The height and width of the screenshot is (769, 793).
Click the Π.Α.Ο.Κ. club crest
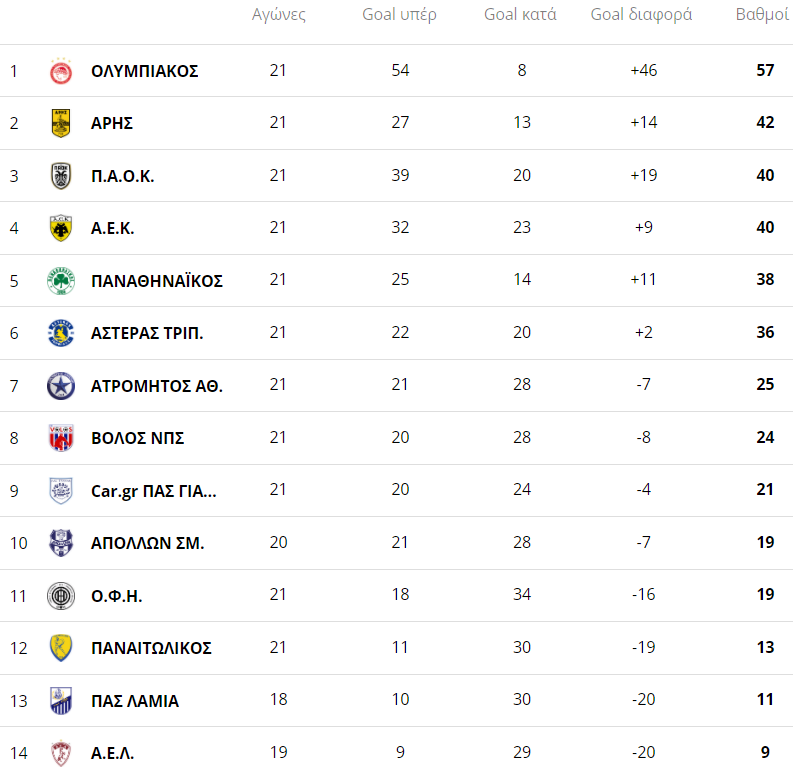61,176
